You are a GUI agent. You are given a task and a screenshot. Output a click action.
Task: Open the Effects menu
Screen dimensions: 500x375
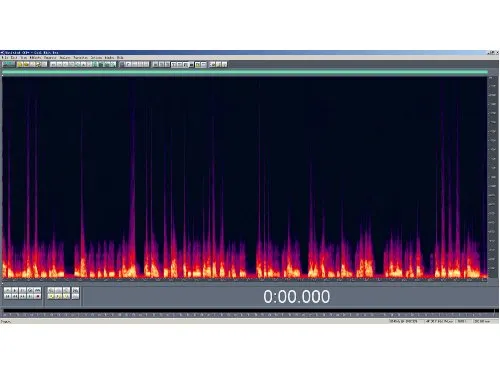[36, 58]
